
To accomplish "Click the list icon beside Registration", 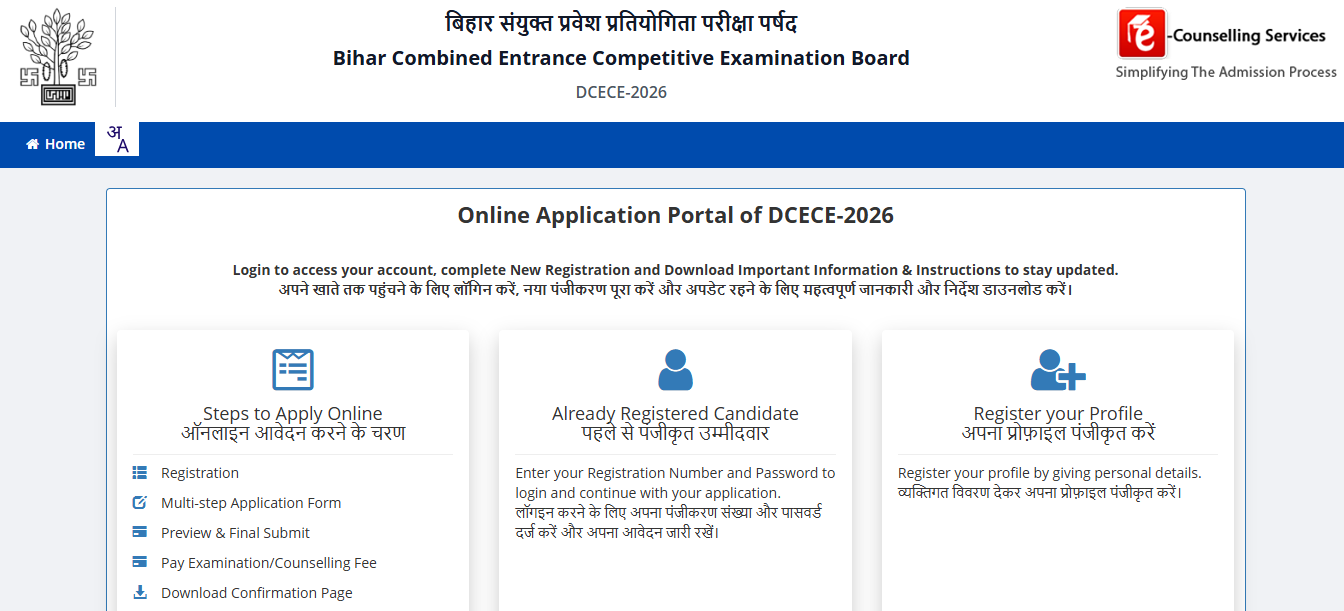I will point(140,472).
